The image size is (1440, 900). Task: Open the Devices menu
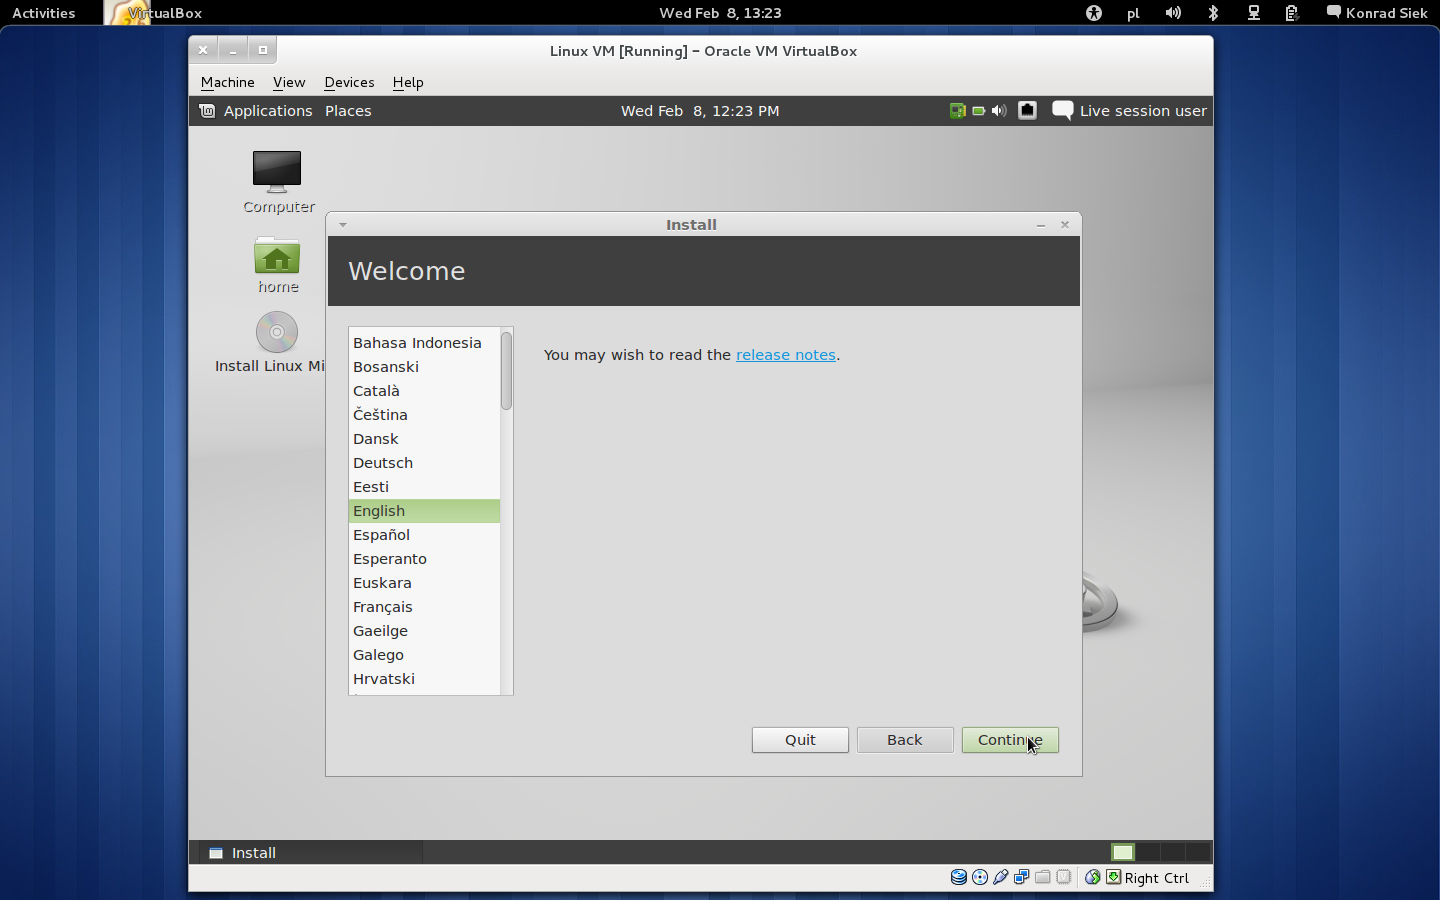[x=349, y=82]
